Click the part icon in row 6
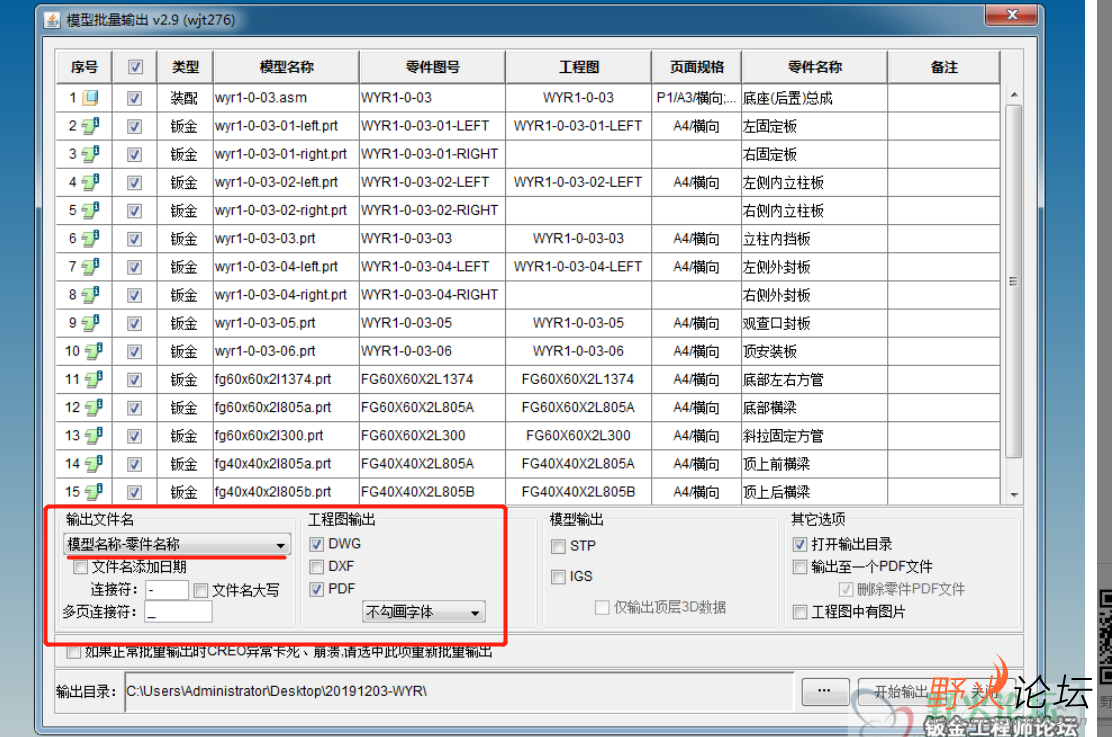The height and width of the screenshot is (737, 1112). point(91,238)
